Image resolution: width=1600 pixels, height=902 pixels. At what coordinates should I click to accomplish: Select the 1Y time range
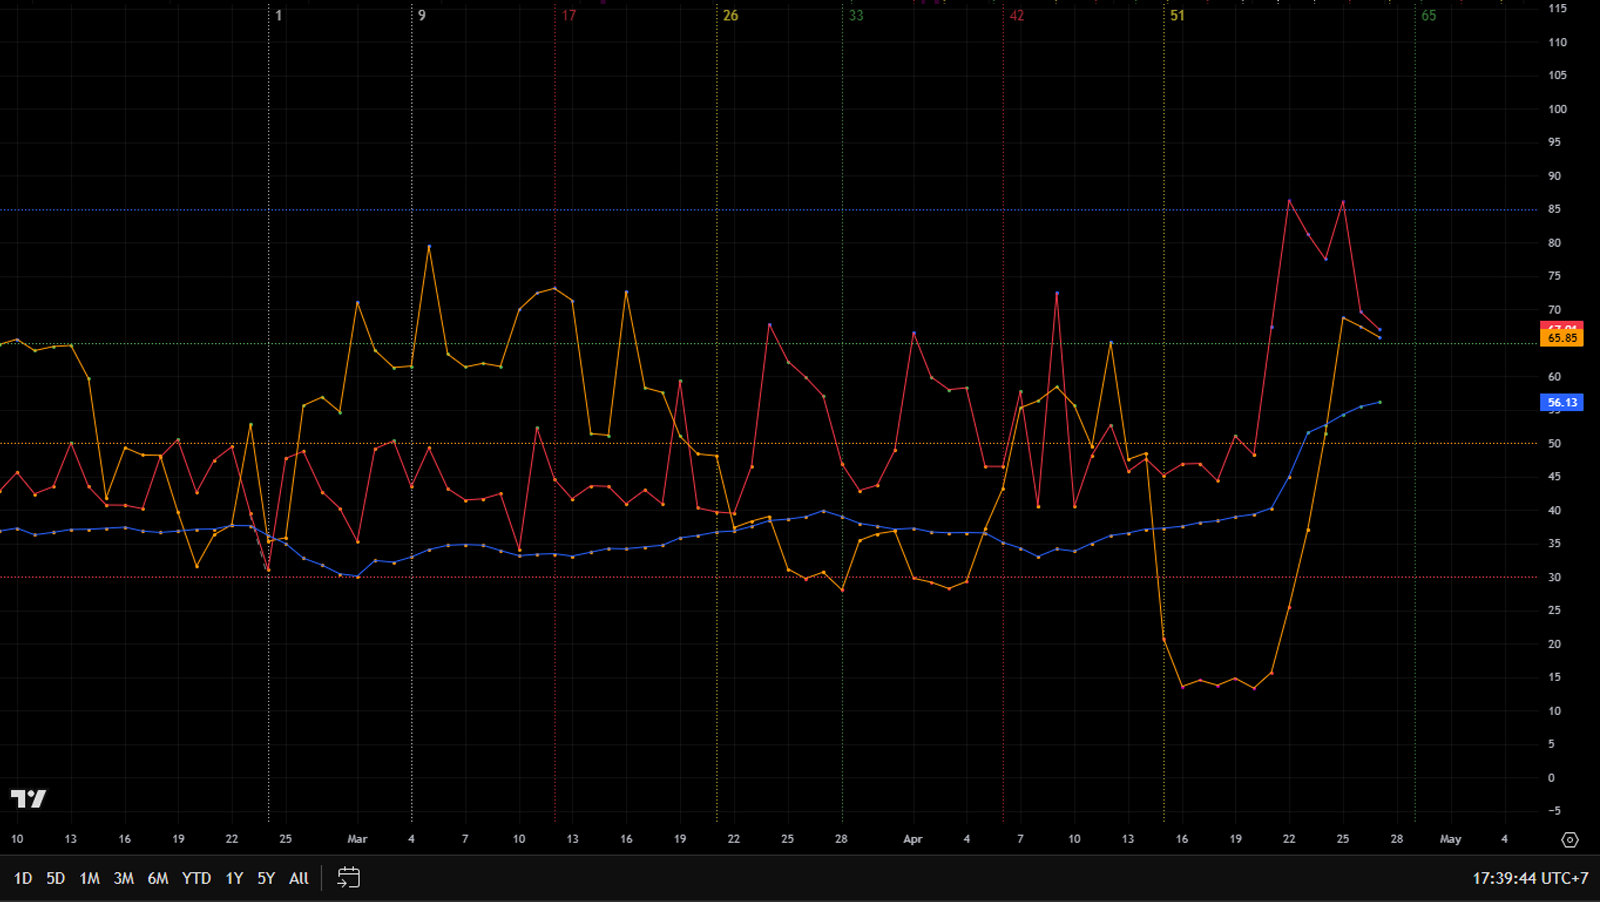pyautogui.click(x=234, y=878)
